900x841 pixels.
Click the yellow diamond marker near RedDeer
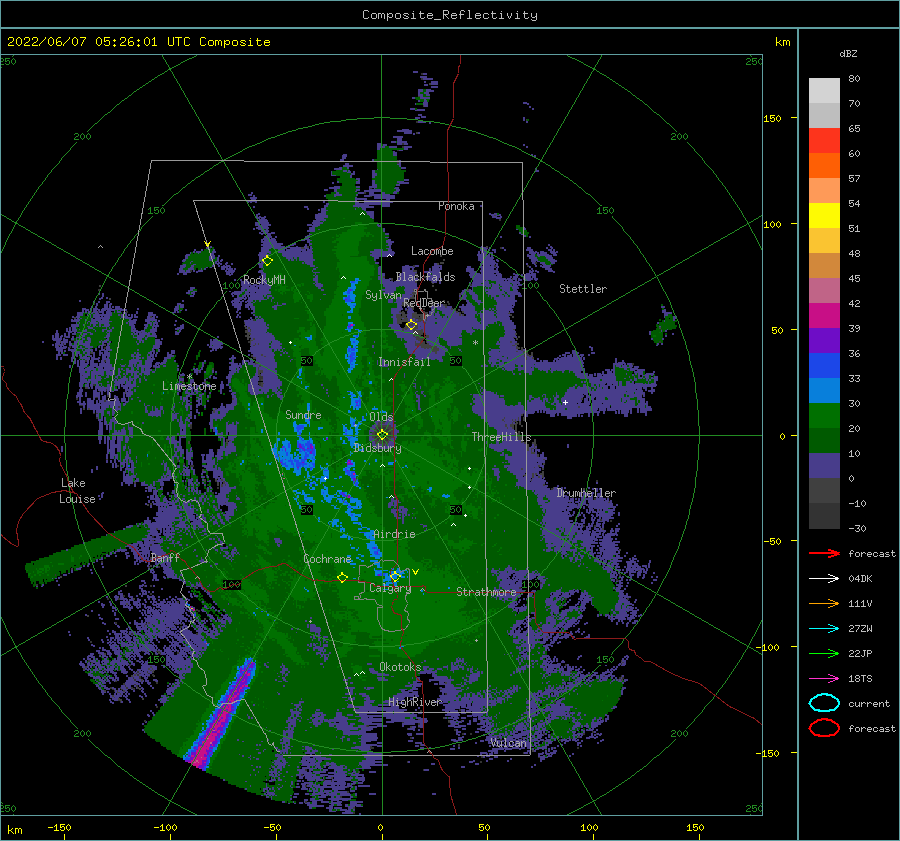[x=411, y=325]
